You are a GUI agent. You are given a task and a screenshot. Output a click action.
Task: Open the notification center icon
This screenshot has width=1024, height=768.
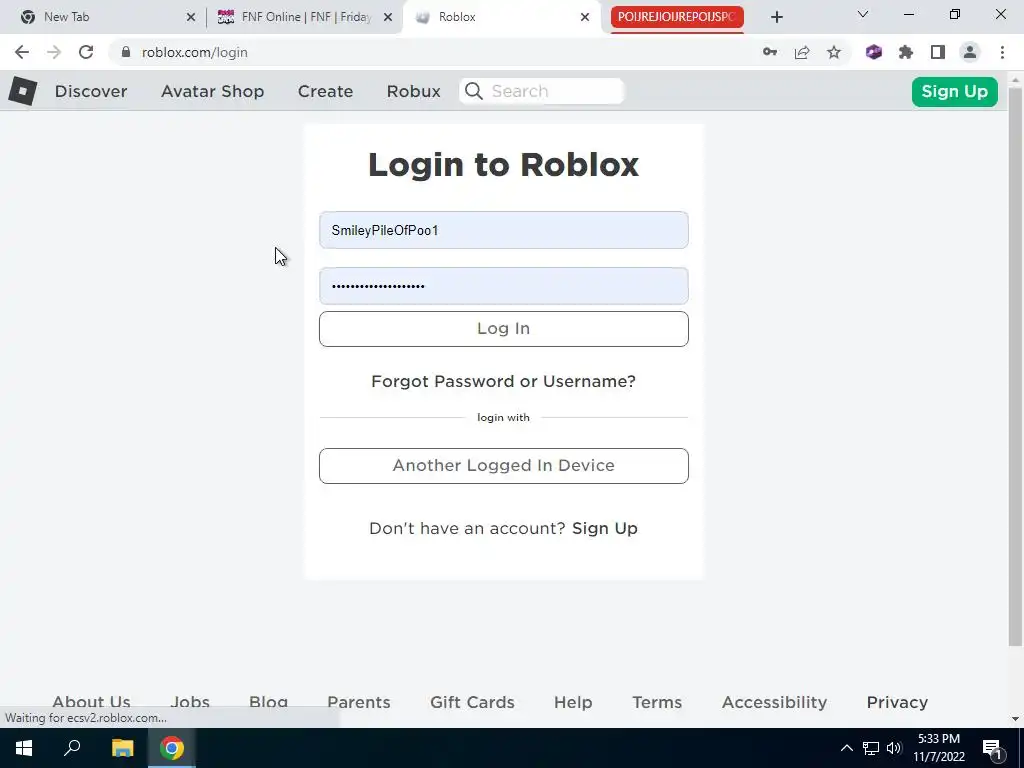point(993,750)
